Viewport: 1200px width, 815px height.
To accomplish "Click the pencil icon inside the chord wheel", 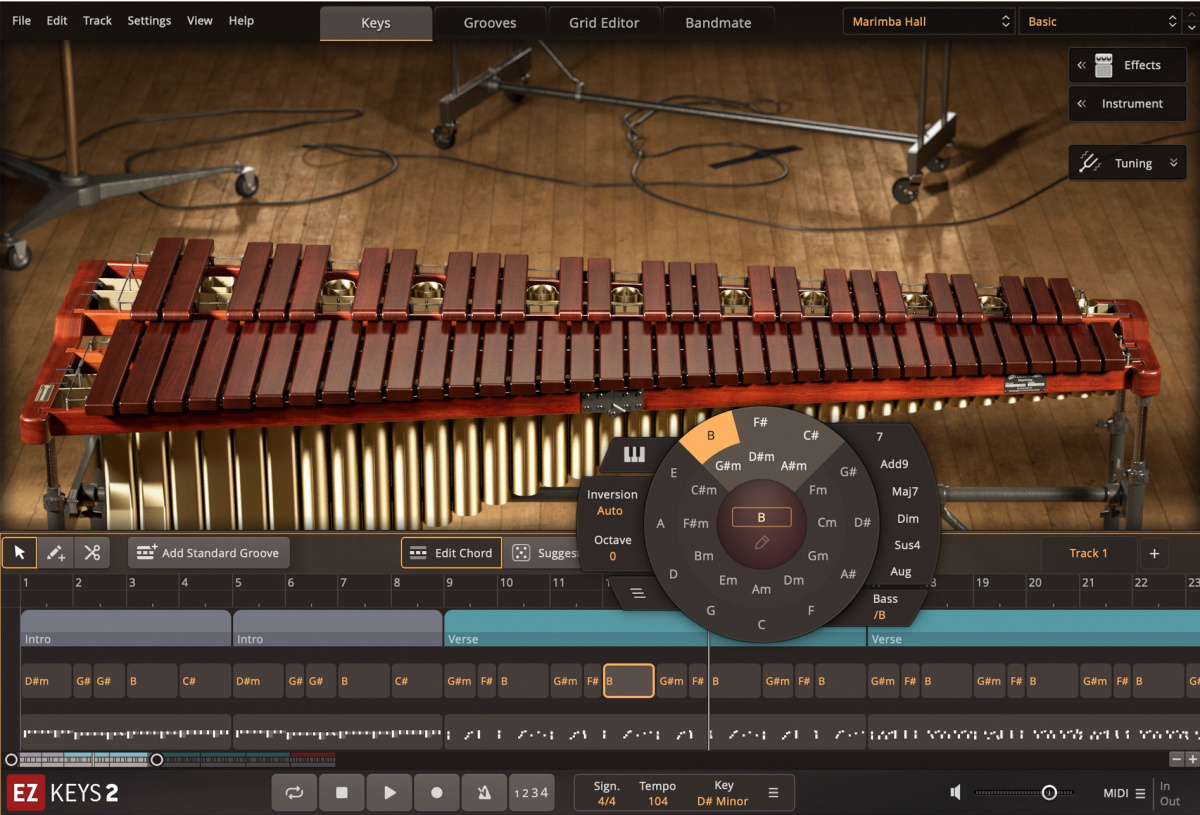I will coord(761,542).
